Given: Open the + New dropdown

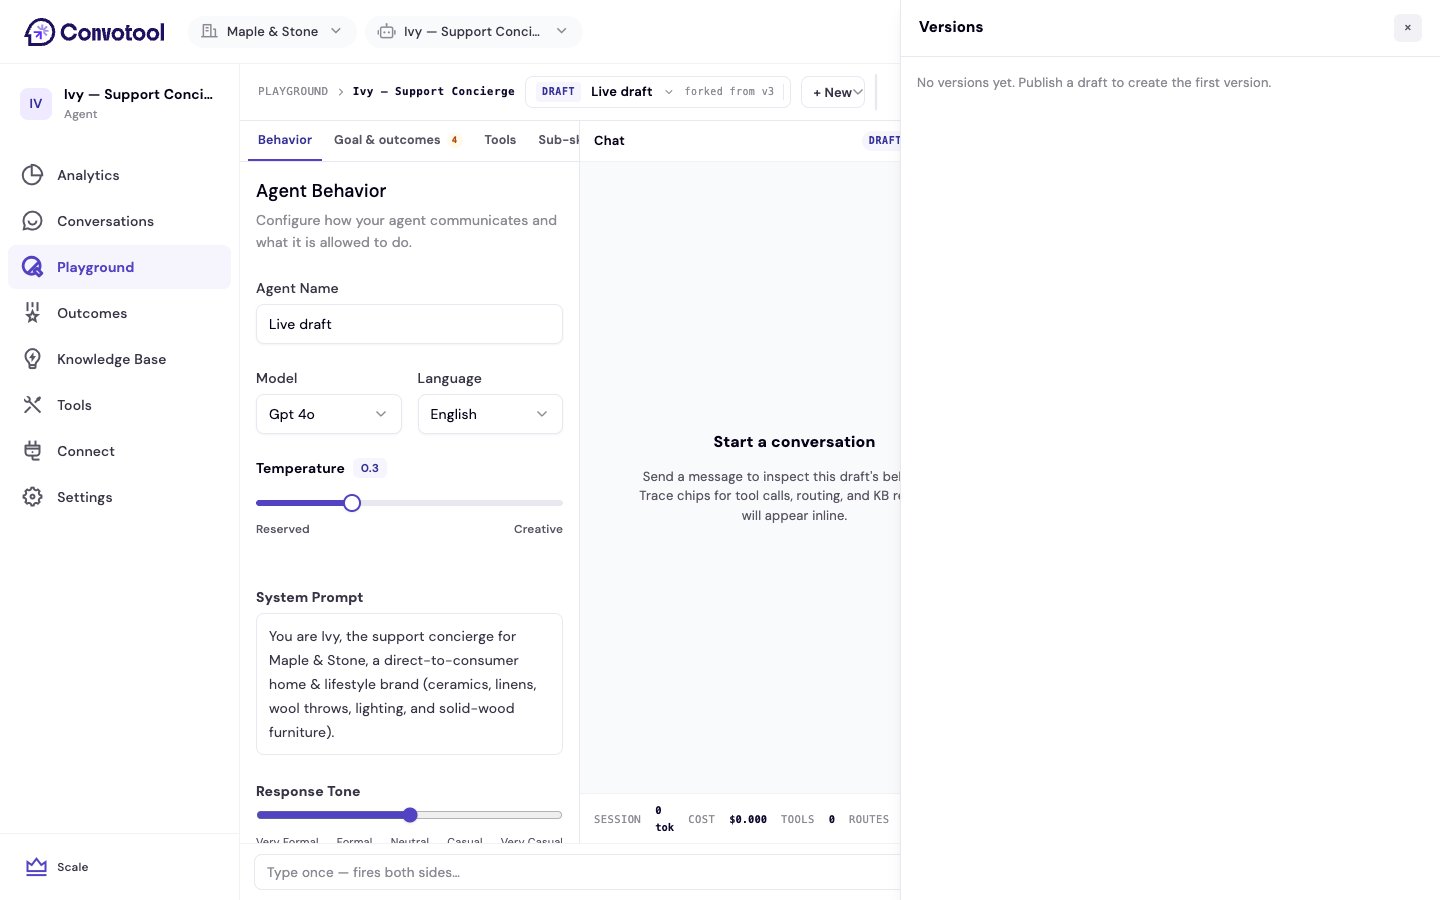Looking at the screenshot, I should pyautogui.click(x=833, y=92).
